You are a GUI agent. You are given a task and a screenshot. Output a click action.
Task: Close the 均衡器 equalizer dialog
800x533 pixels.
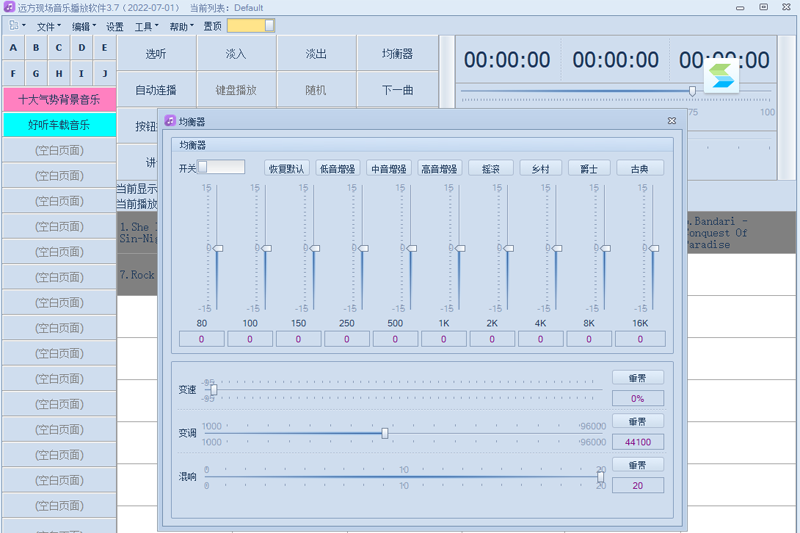click(x=672, y=121)
